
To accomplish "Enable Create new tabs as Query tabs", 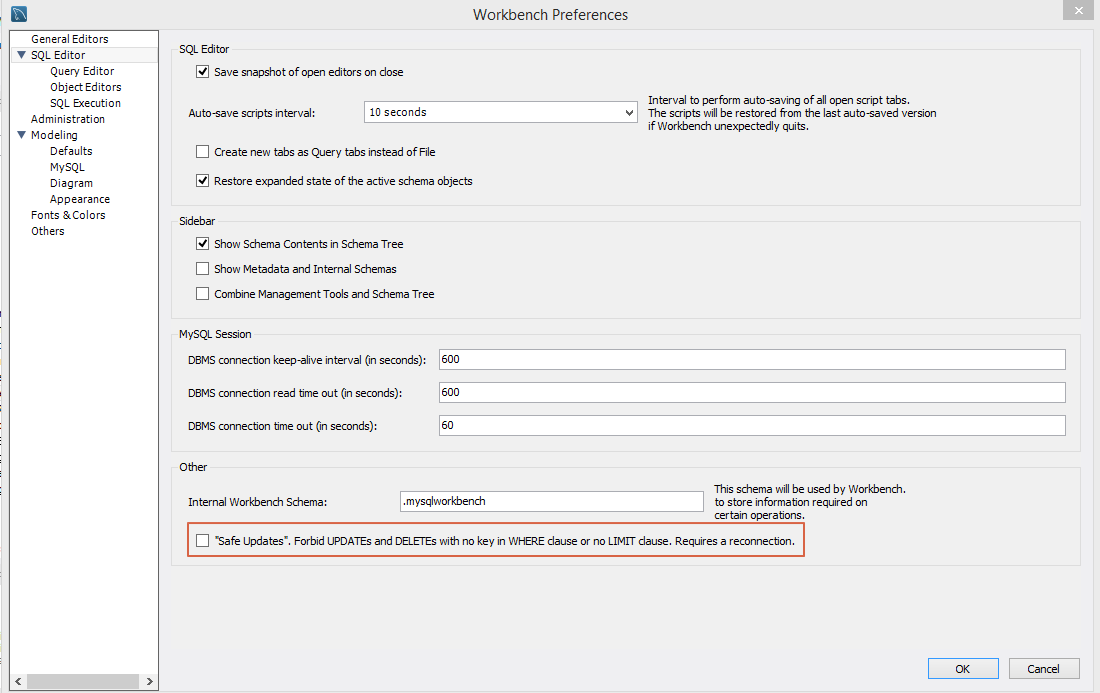I will point(203,152).
